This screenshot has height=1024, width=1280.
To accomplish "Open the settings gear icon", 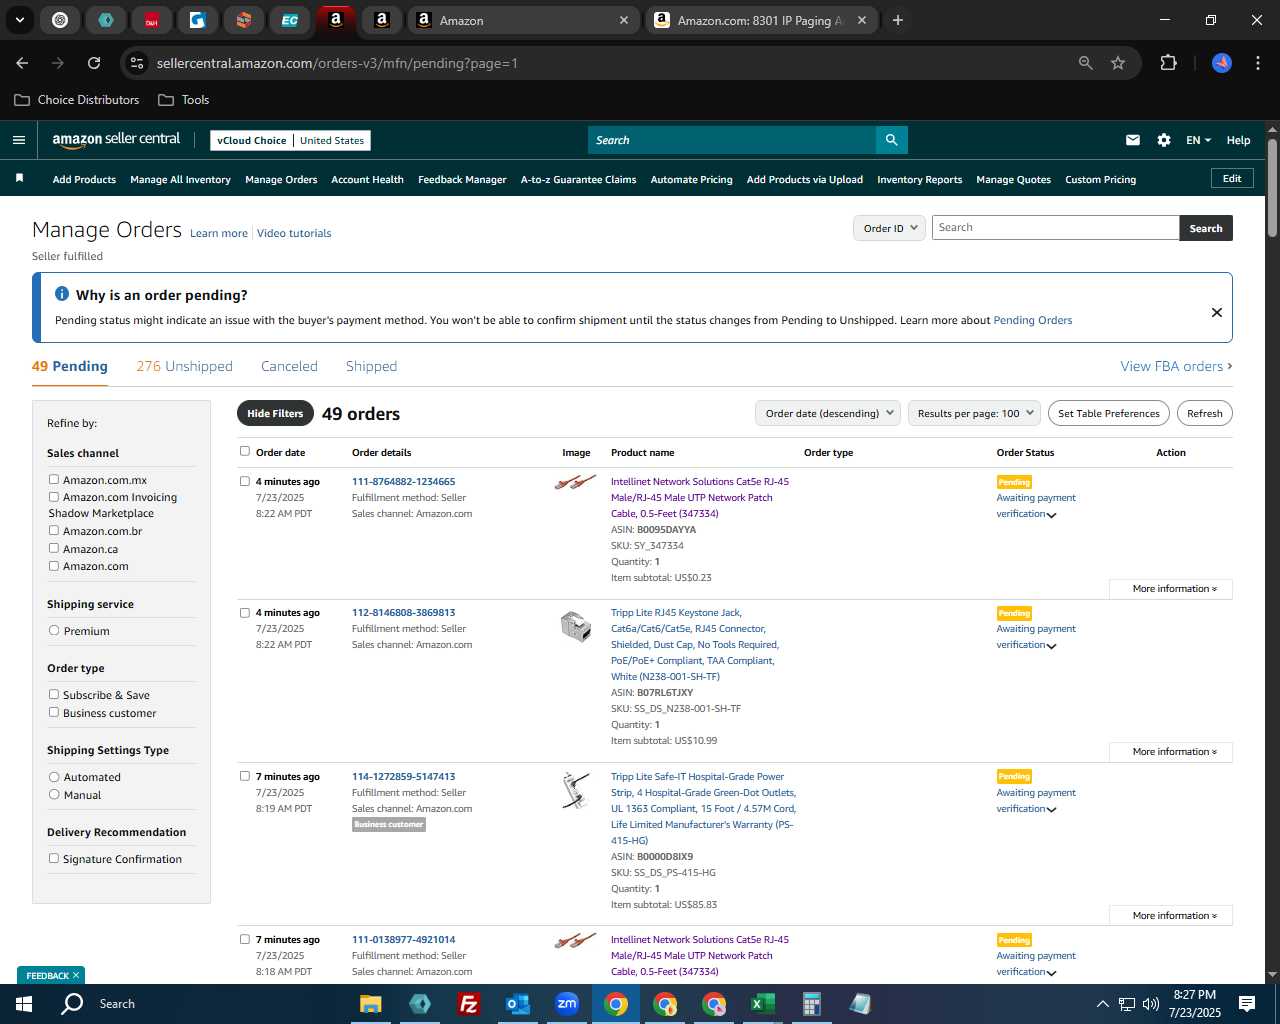I will 1164,140.
